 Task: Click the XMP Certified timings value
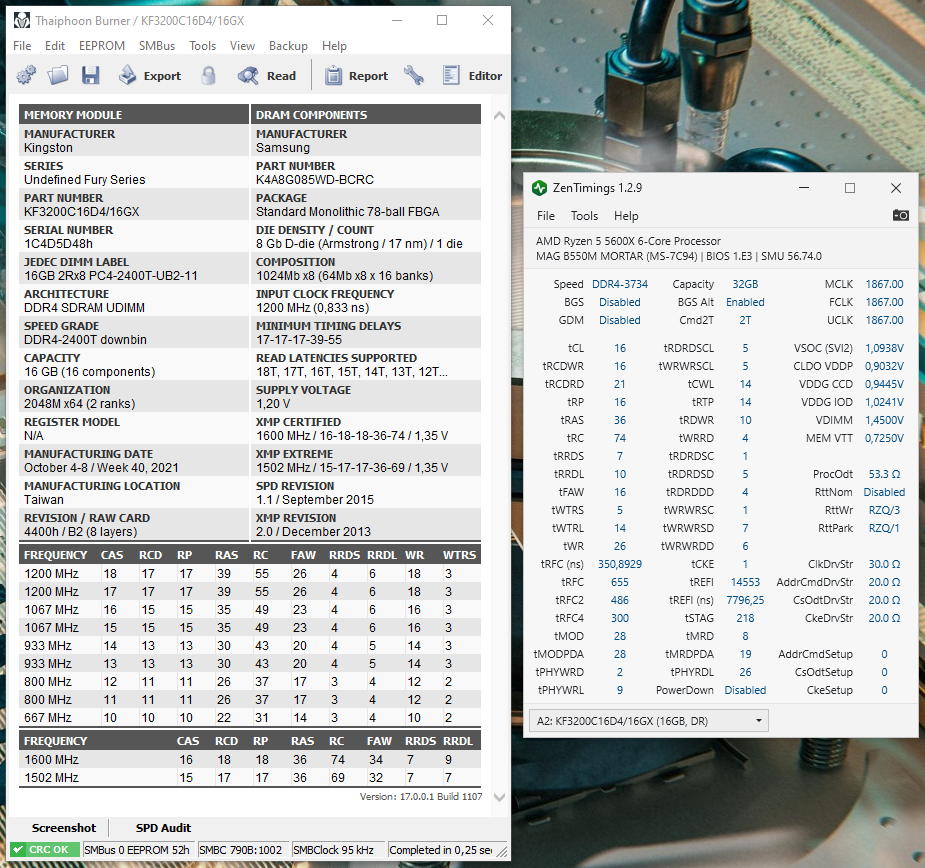(352, 436)
